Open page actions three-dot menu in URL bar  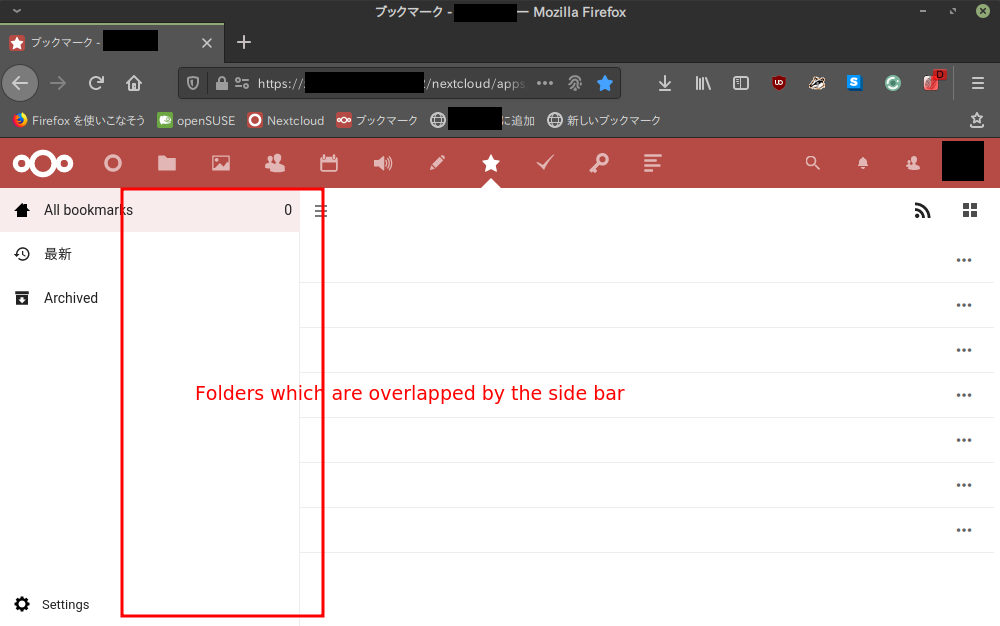coord(545,84)
